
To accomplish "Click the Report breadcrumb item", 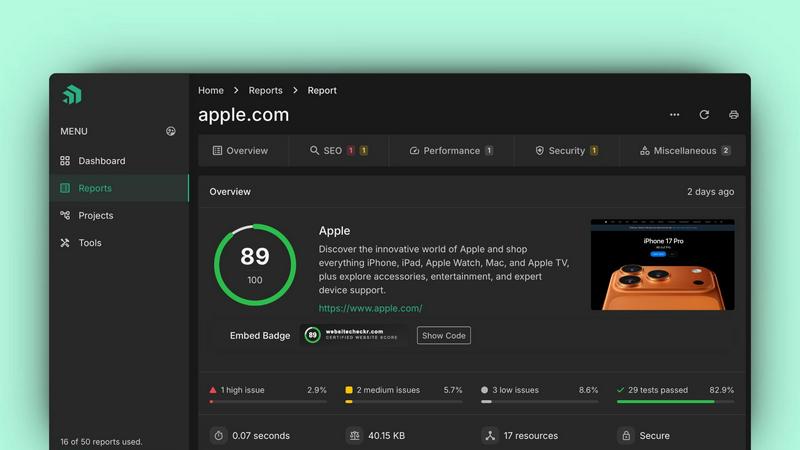I will coord(322,90).
